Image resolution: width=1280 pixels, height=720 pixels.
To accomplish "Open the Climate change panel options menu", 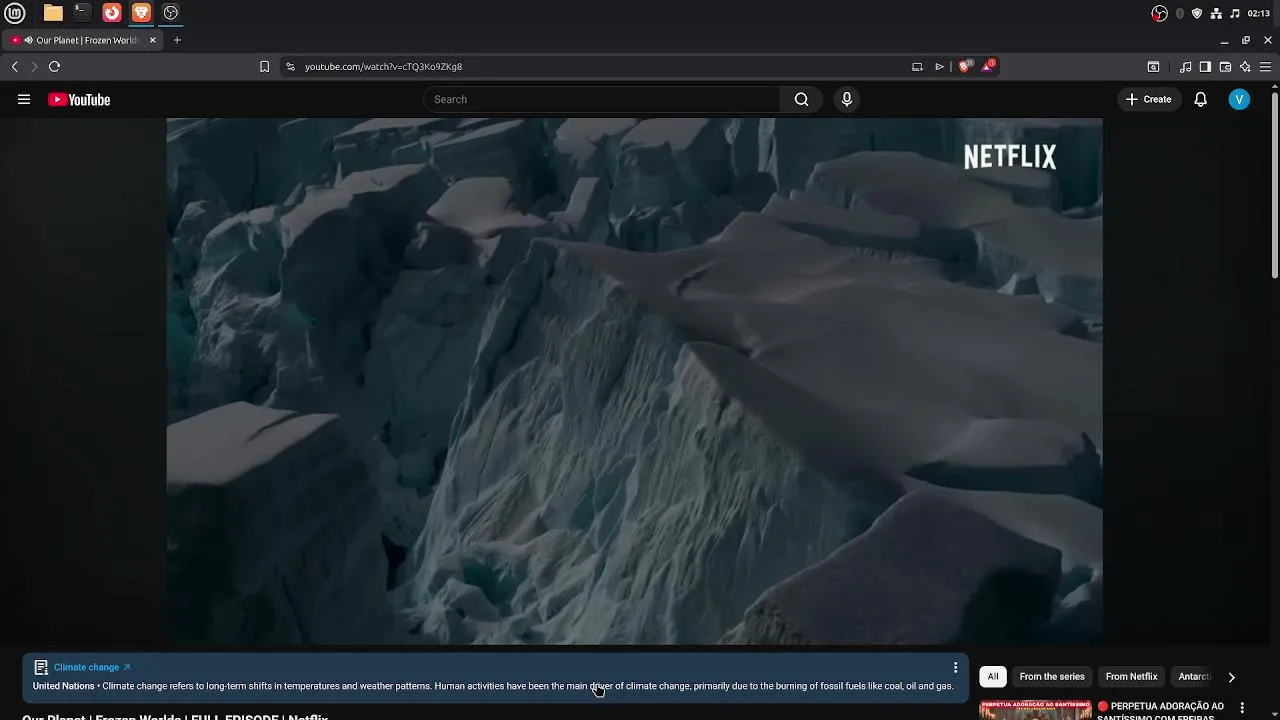I will tap(956, 667).
